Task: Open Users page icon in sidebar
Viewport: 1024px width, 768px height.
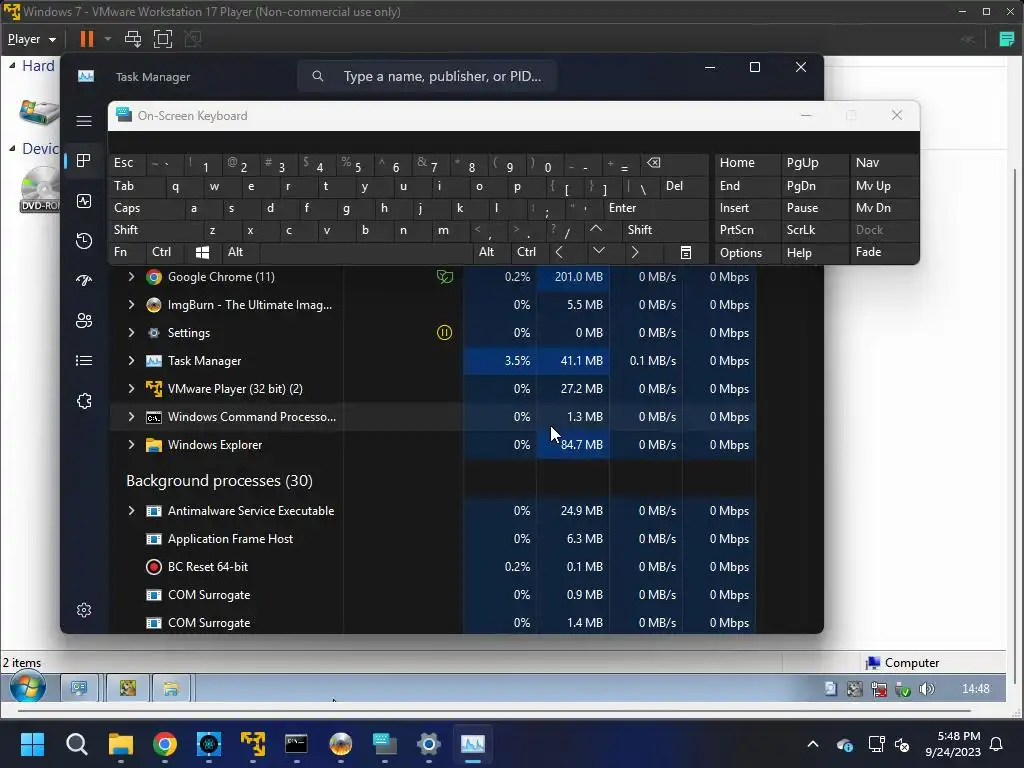Action: point(84,321)
